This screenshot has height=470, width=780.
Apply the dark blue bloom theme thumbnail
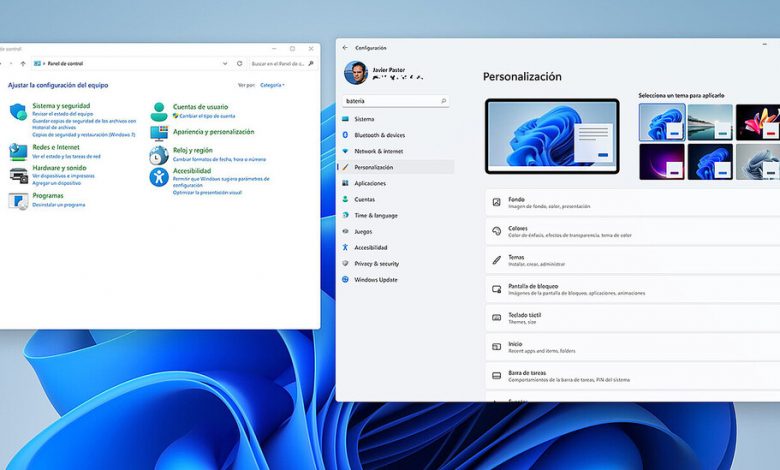710,162
